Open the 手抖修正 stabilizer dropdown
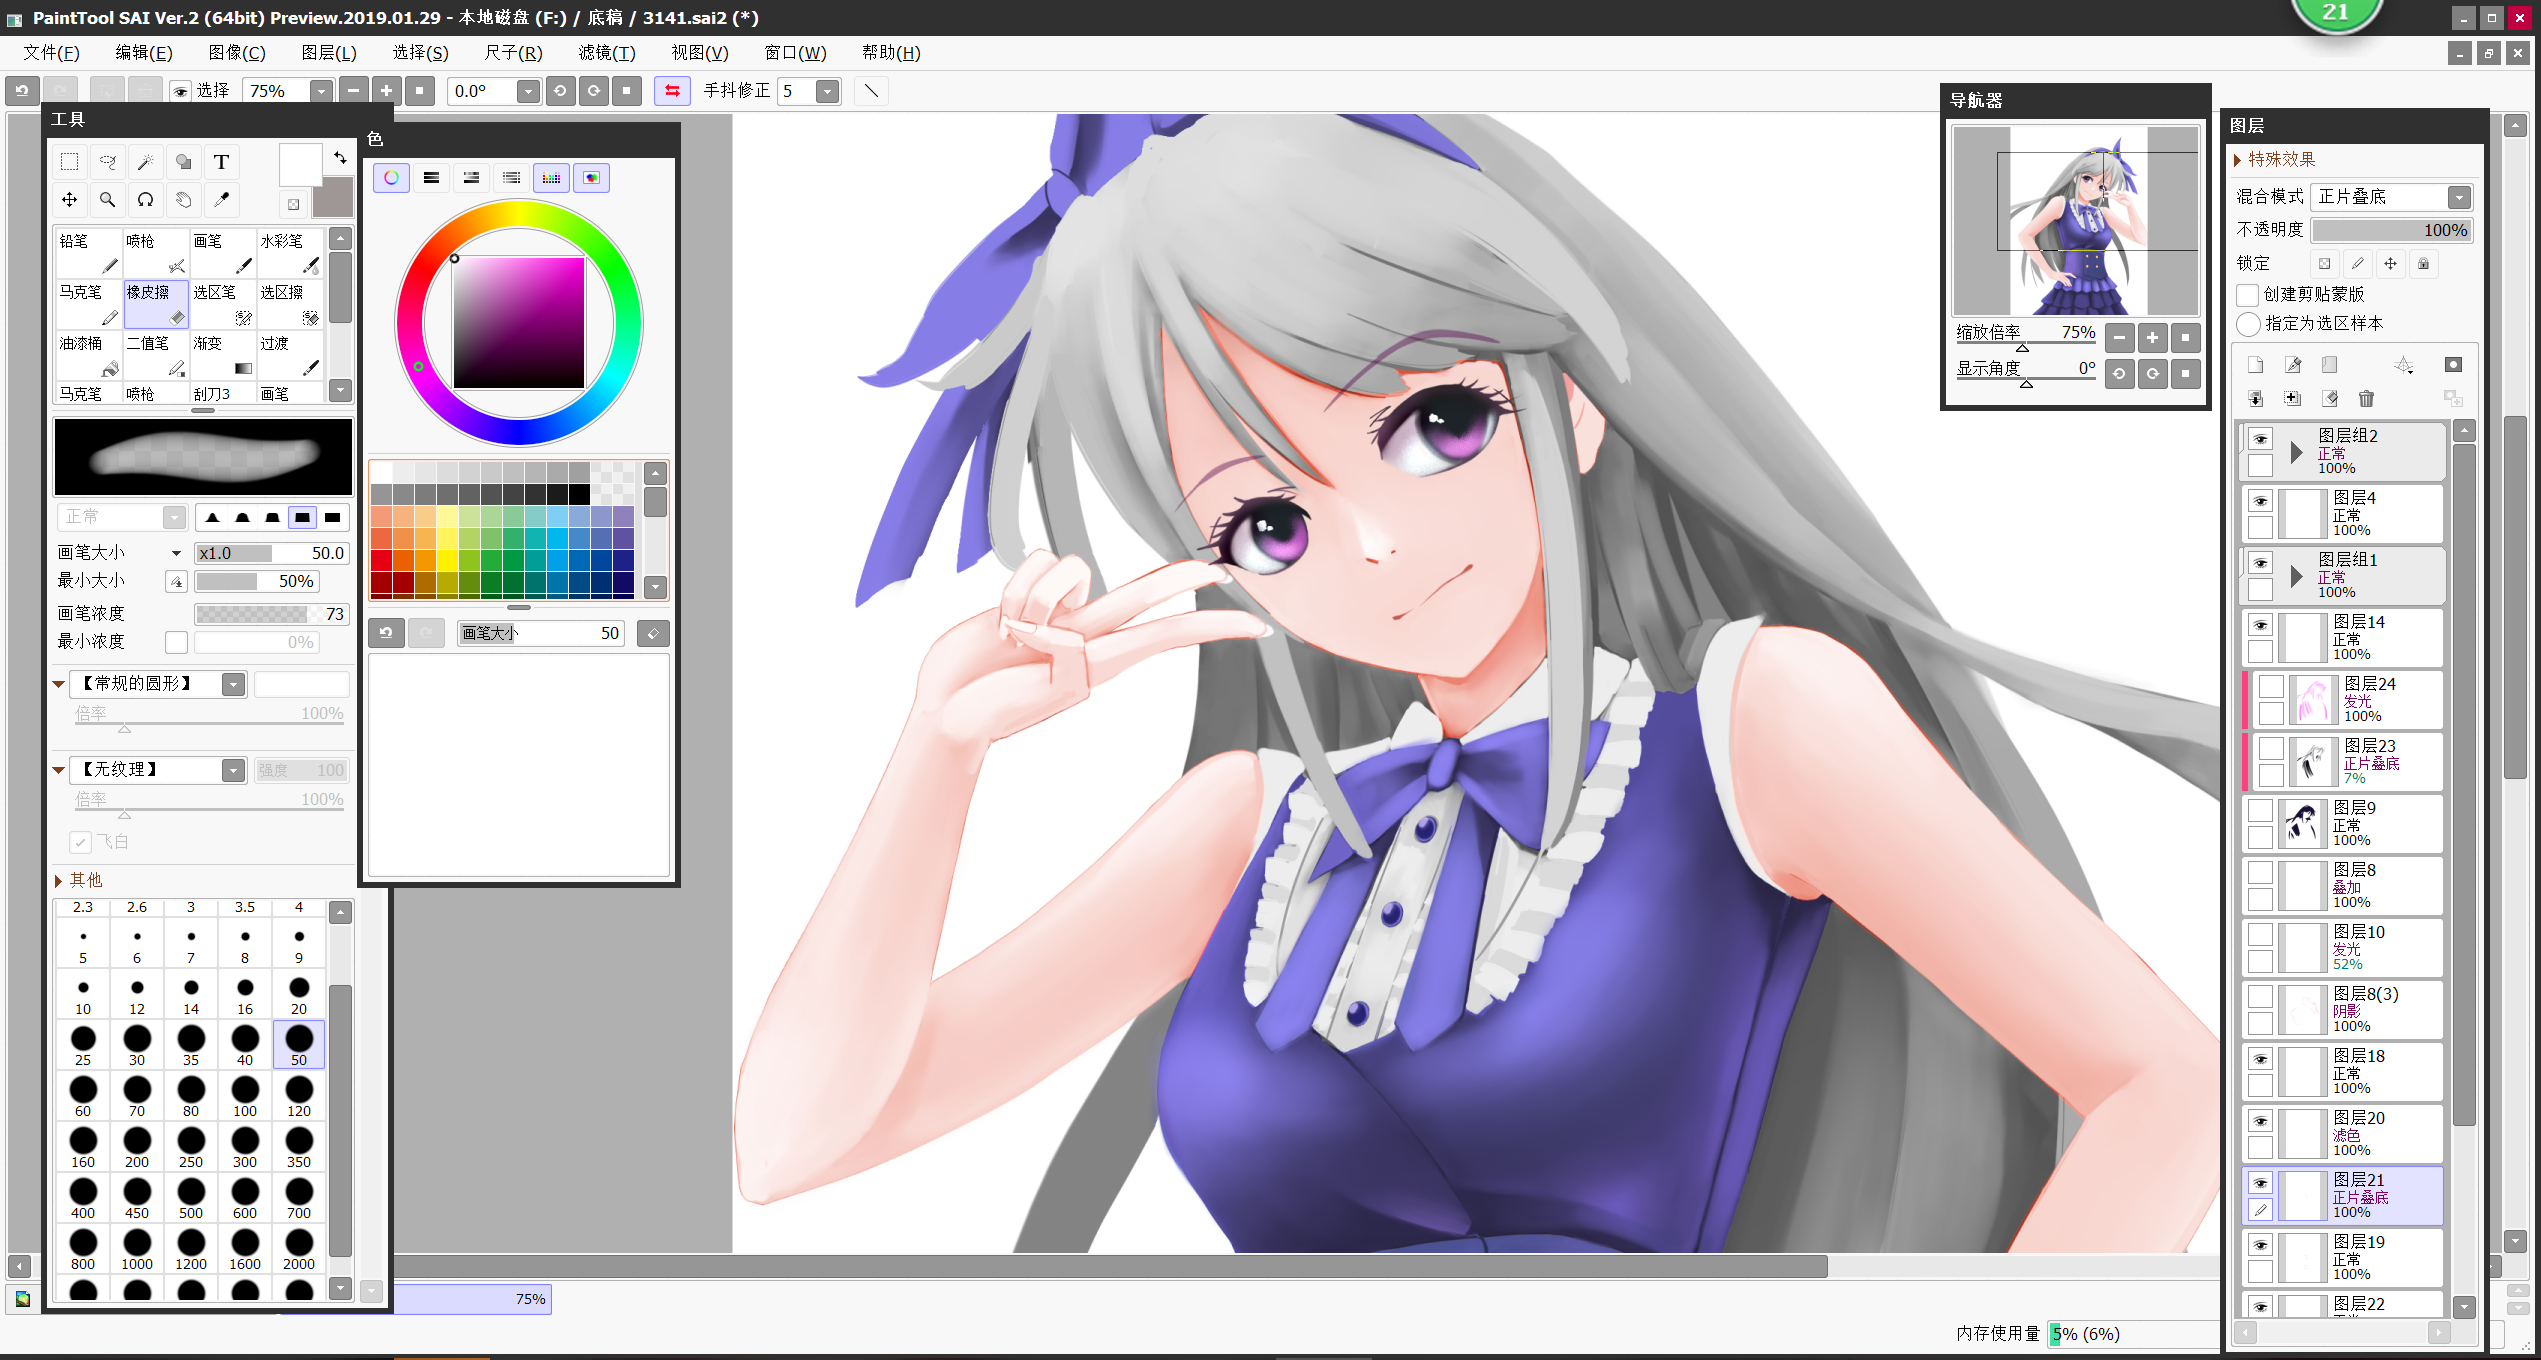The width and height of the screenshot is (2541, 1360). pos(827,91)
